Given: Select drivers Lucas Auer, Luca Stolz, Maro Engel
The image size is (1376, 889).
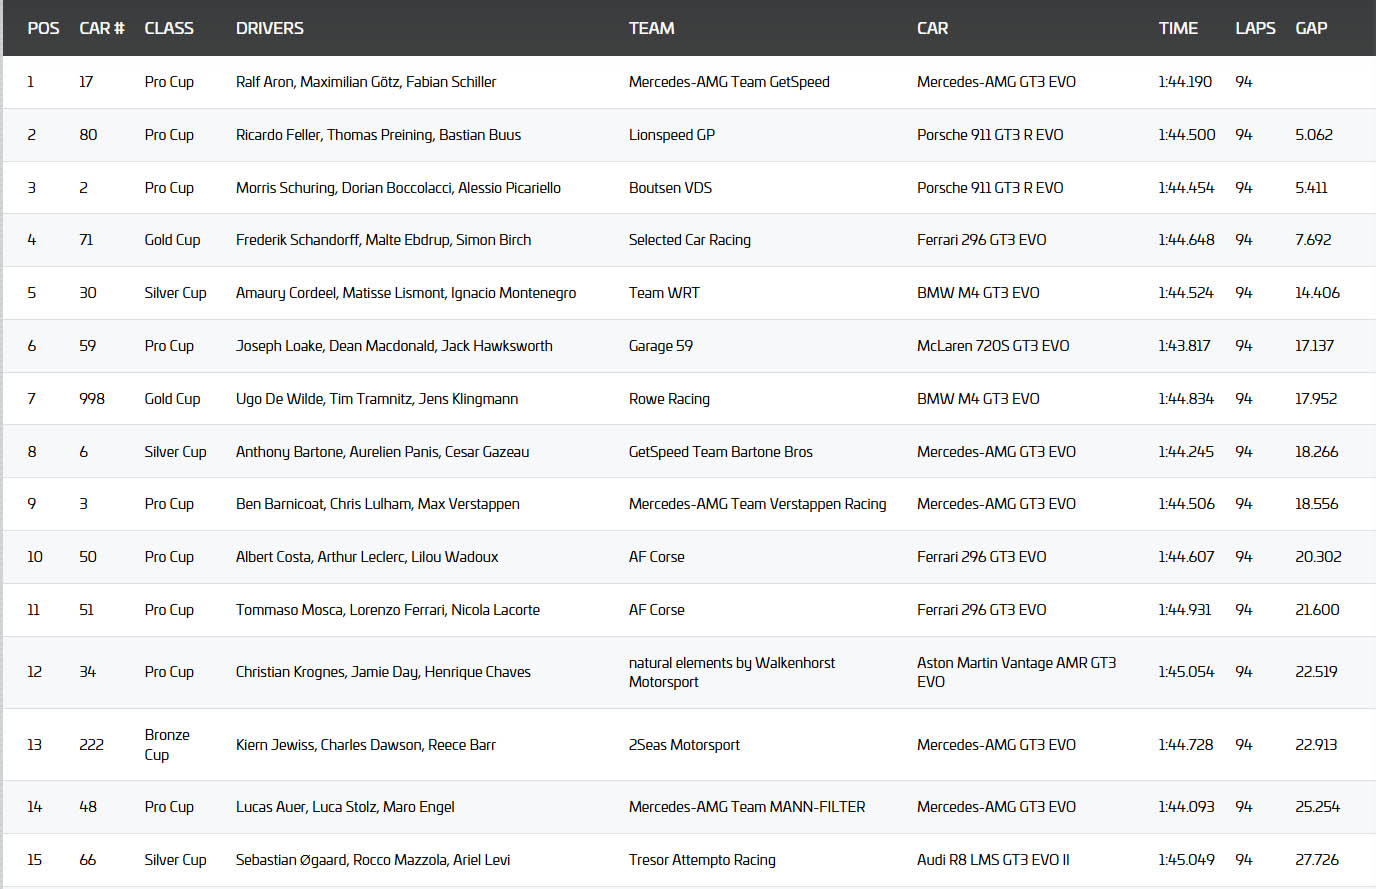Looking at the screenshot, I should tap(345, 807).
